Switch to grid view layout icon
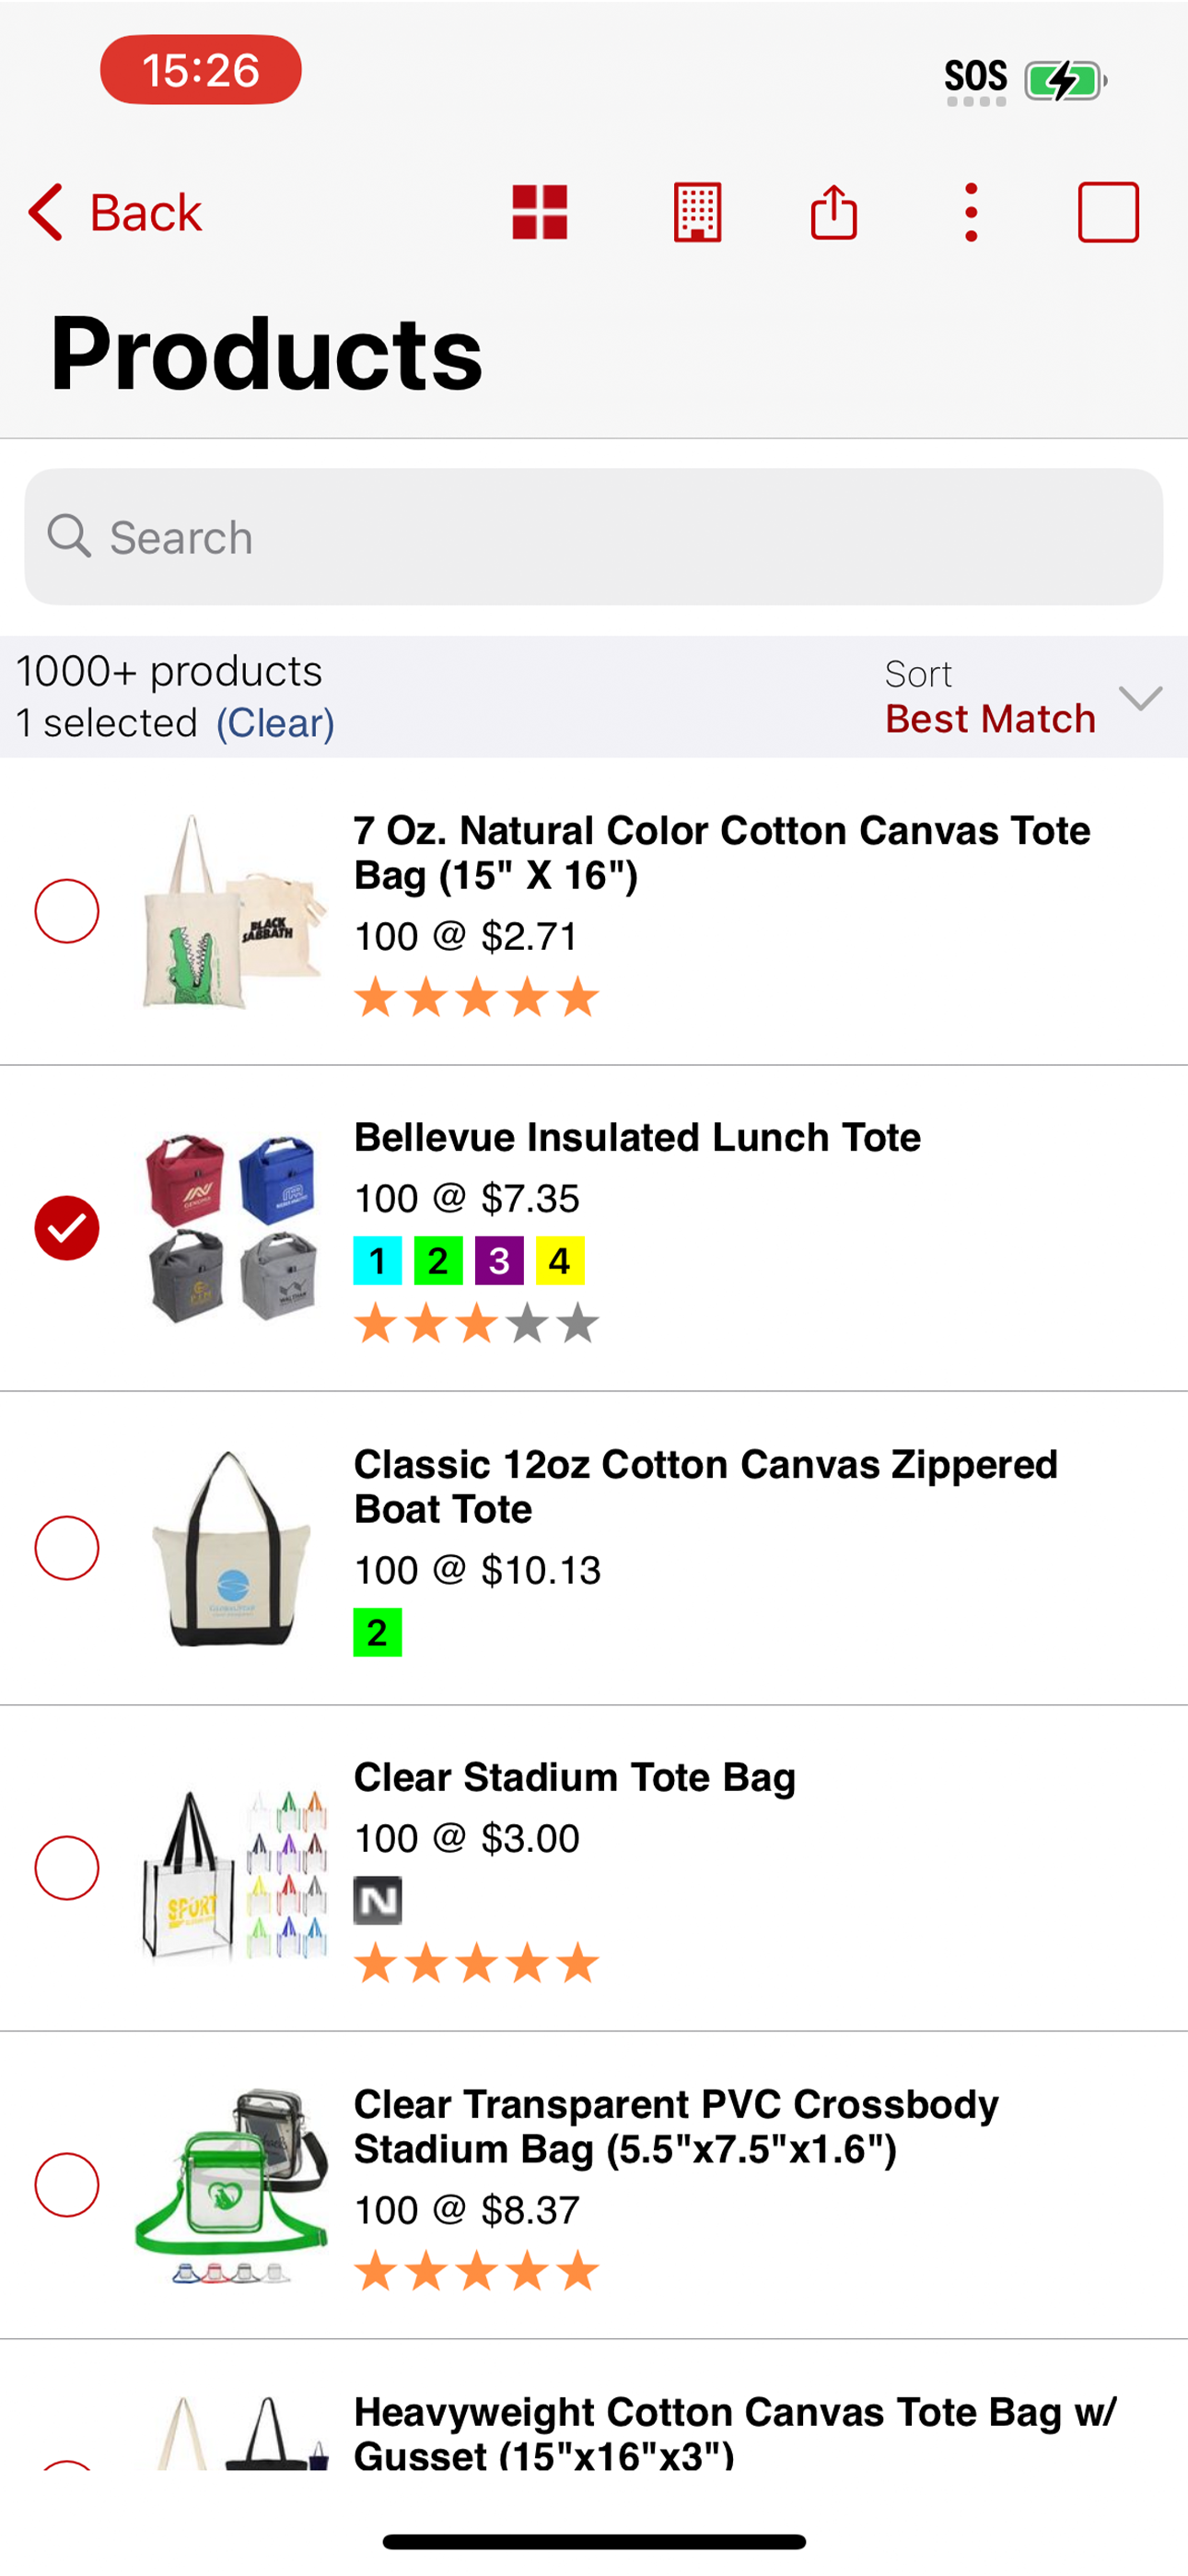The image size is (1188, 2576). pos(539,212)
